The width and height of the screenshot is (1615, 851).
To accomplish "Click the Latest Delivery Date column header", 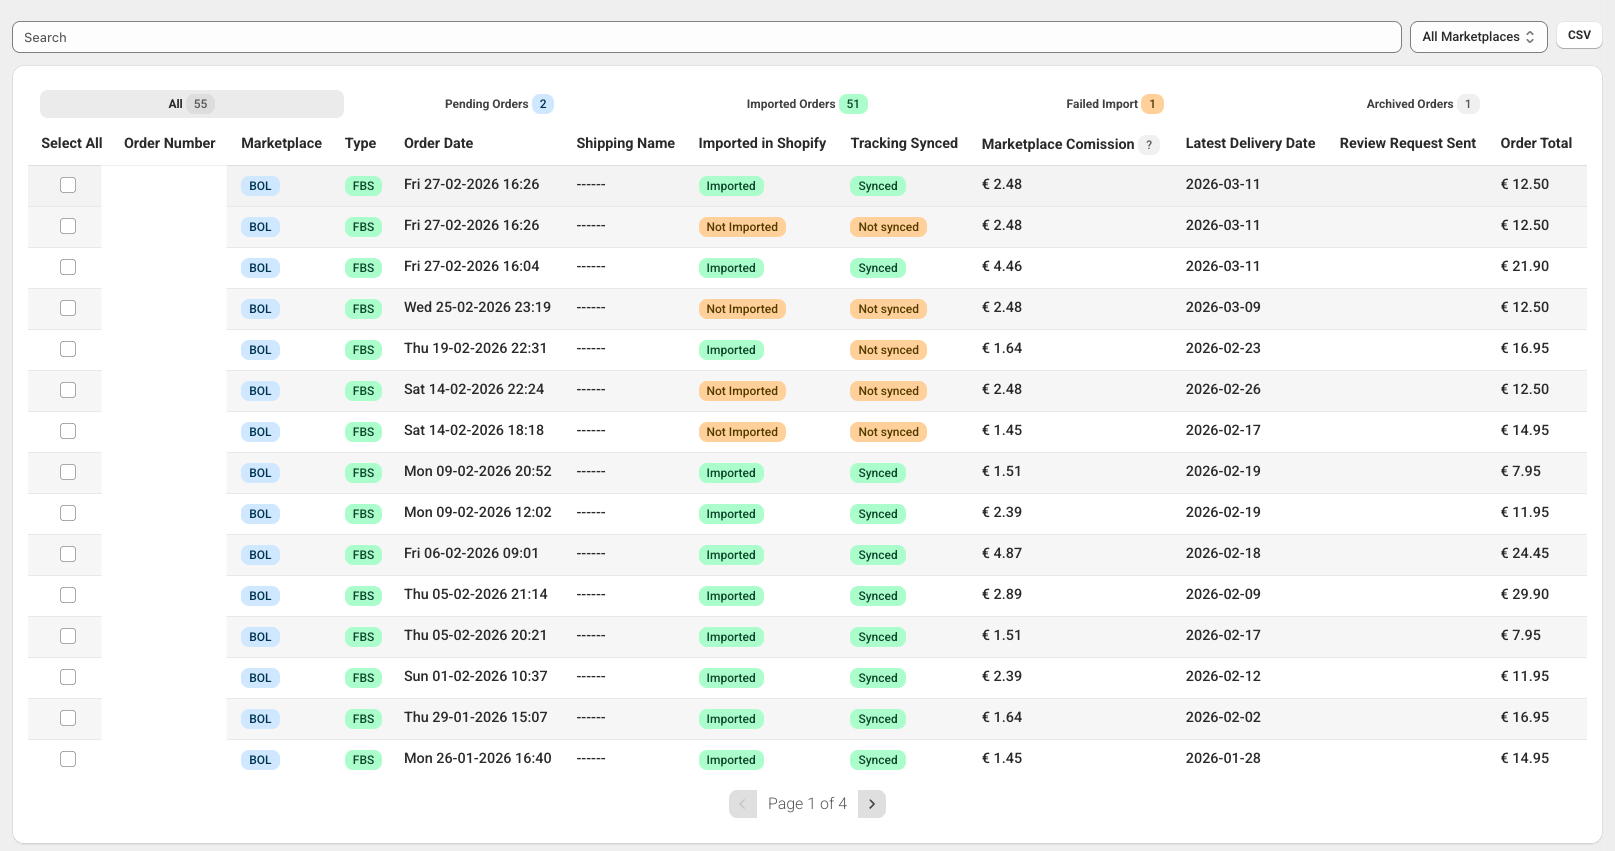I will 1250,143.
